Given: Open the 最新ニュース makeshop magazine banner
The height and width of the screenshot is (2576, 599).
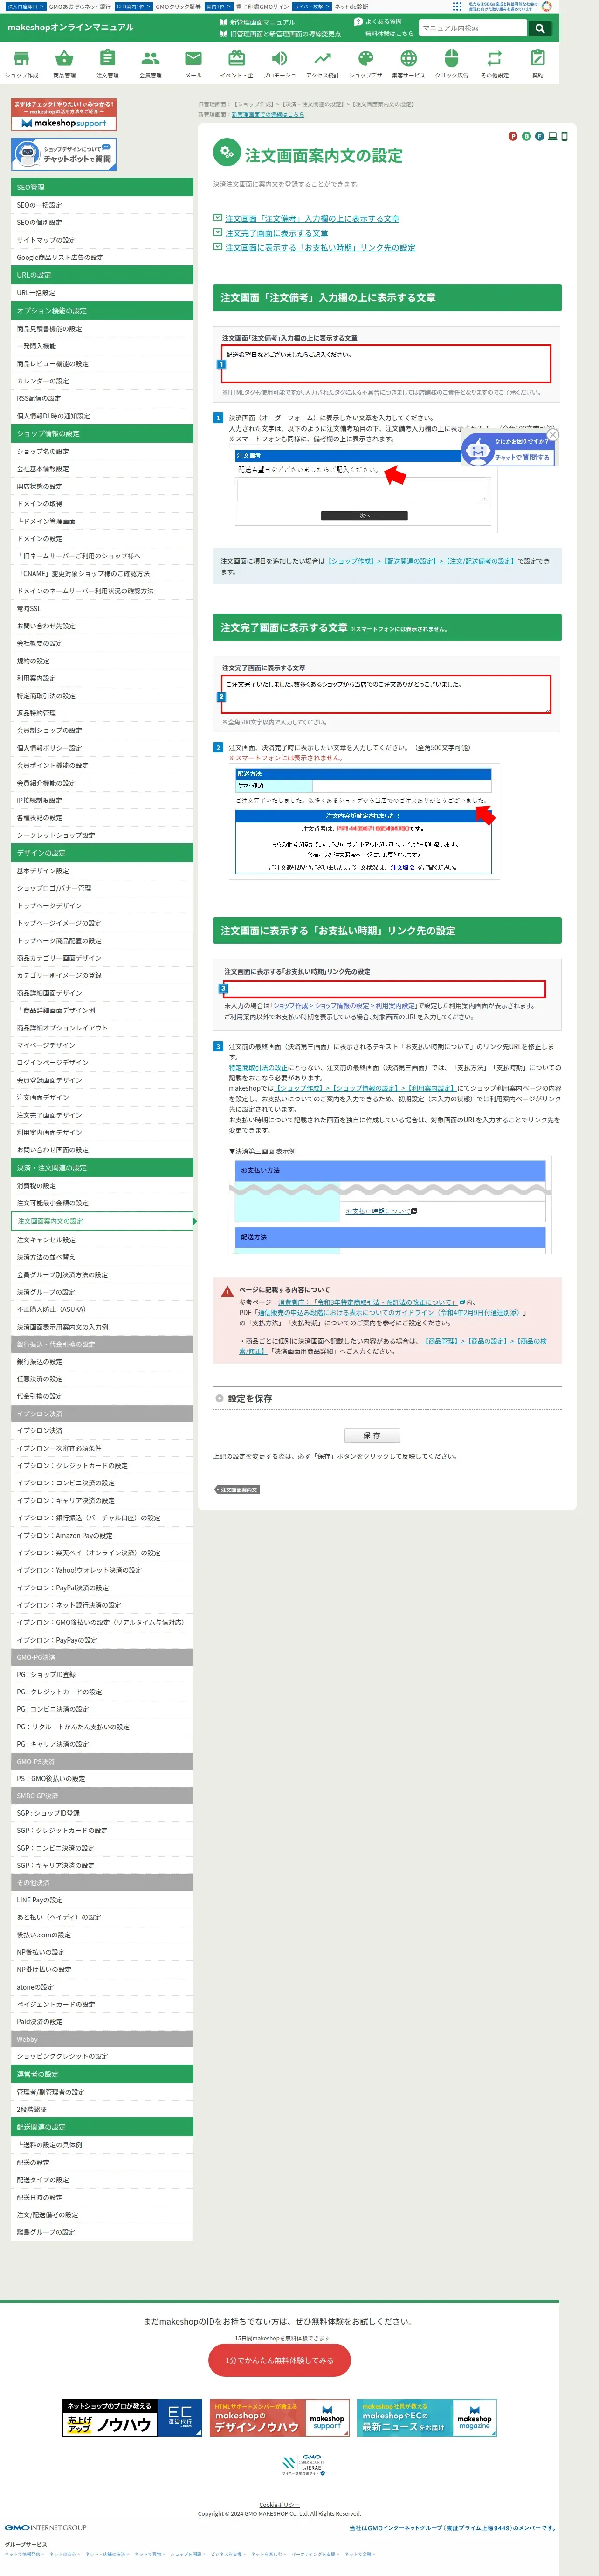Looking at the screenshot, I should click(427, 2418).
